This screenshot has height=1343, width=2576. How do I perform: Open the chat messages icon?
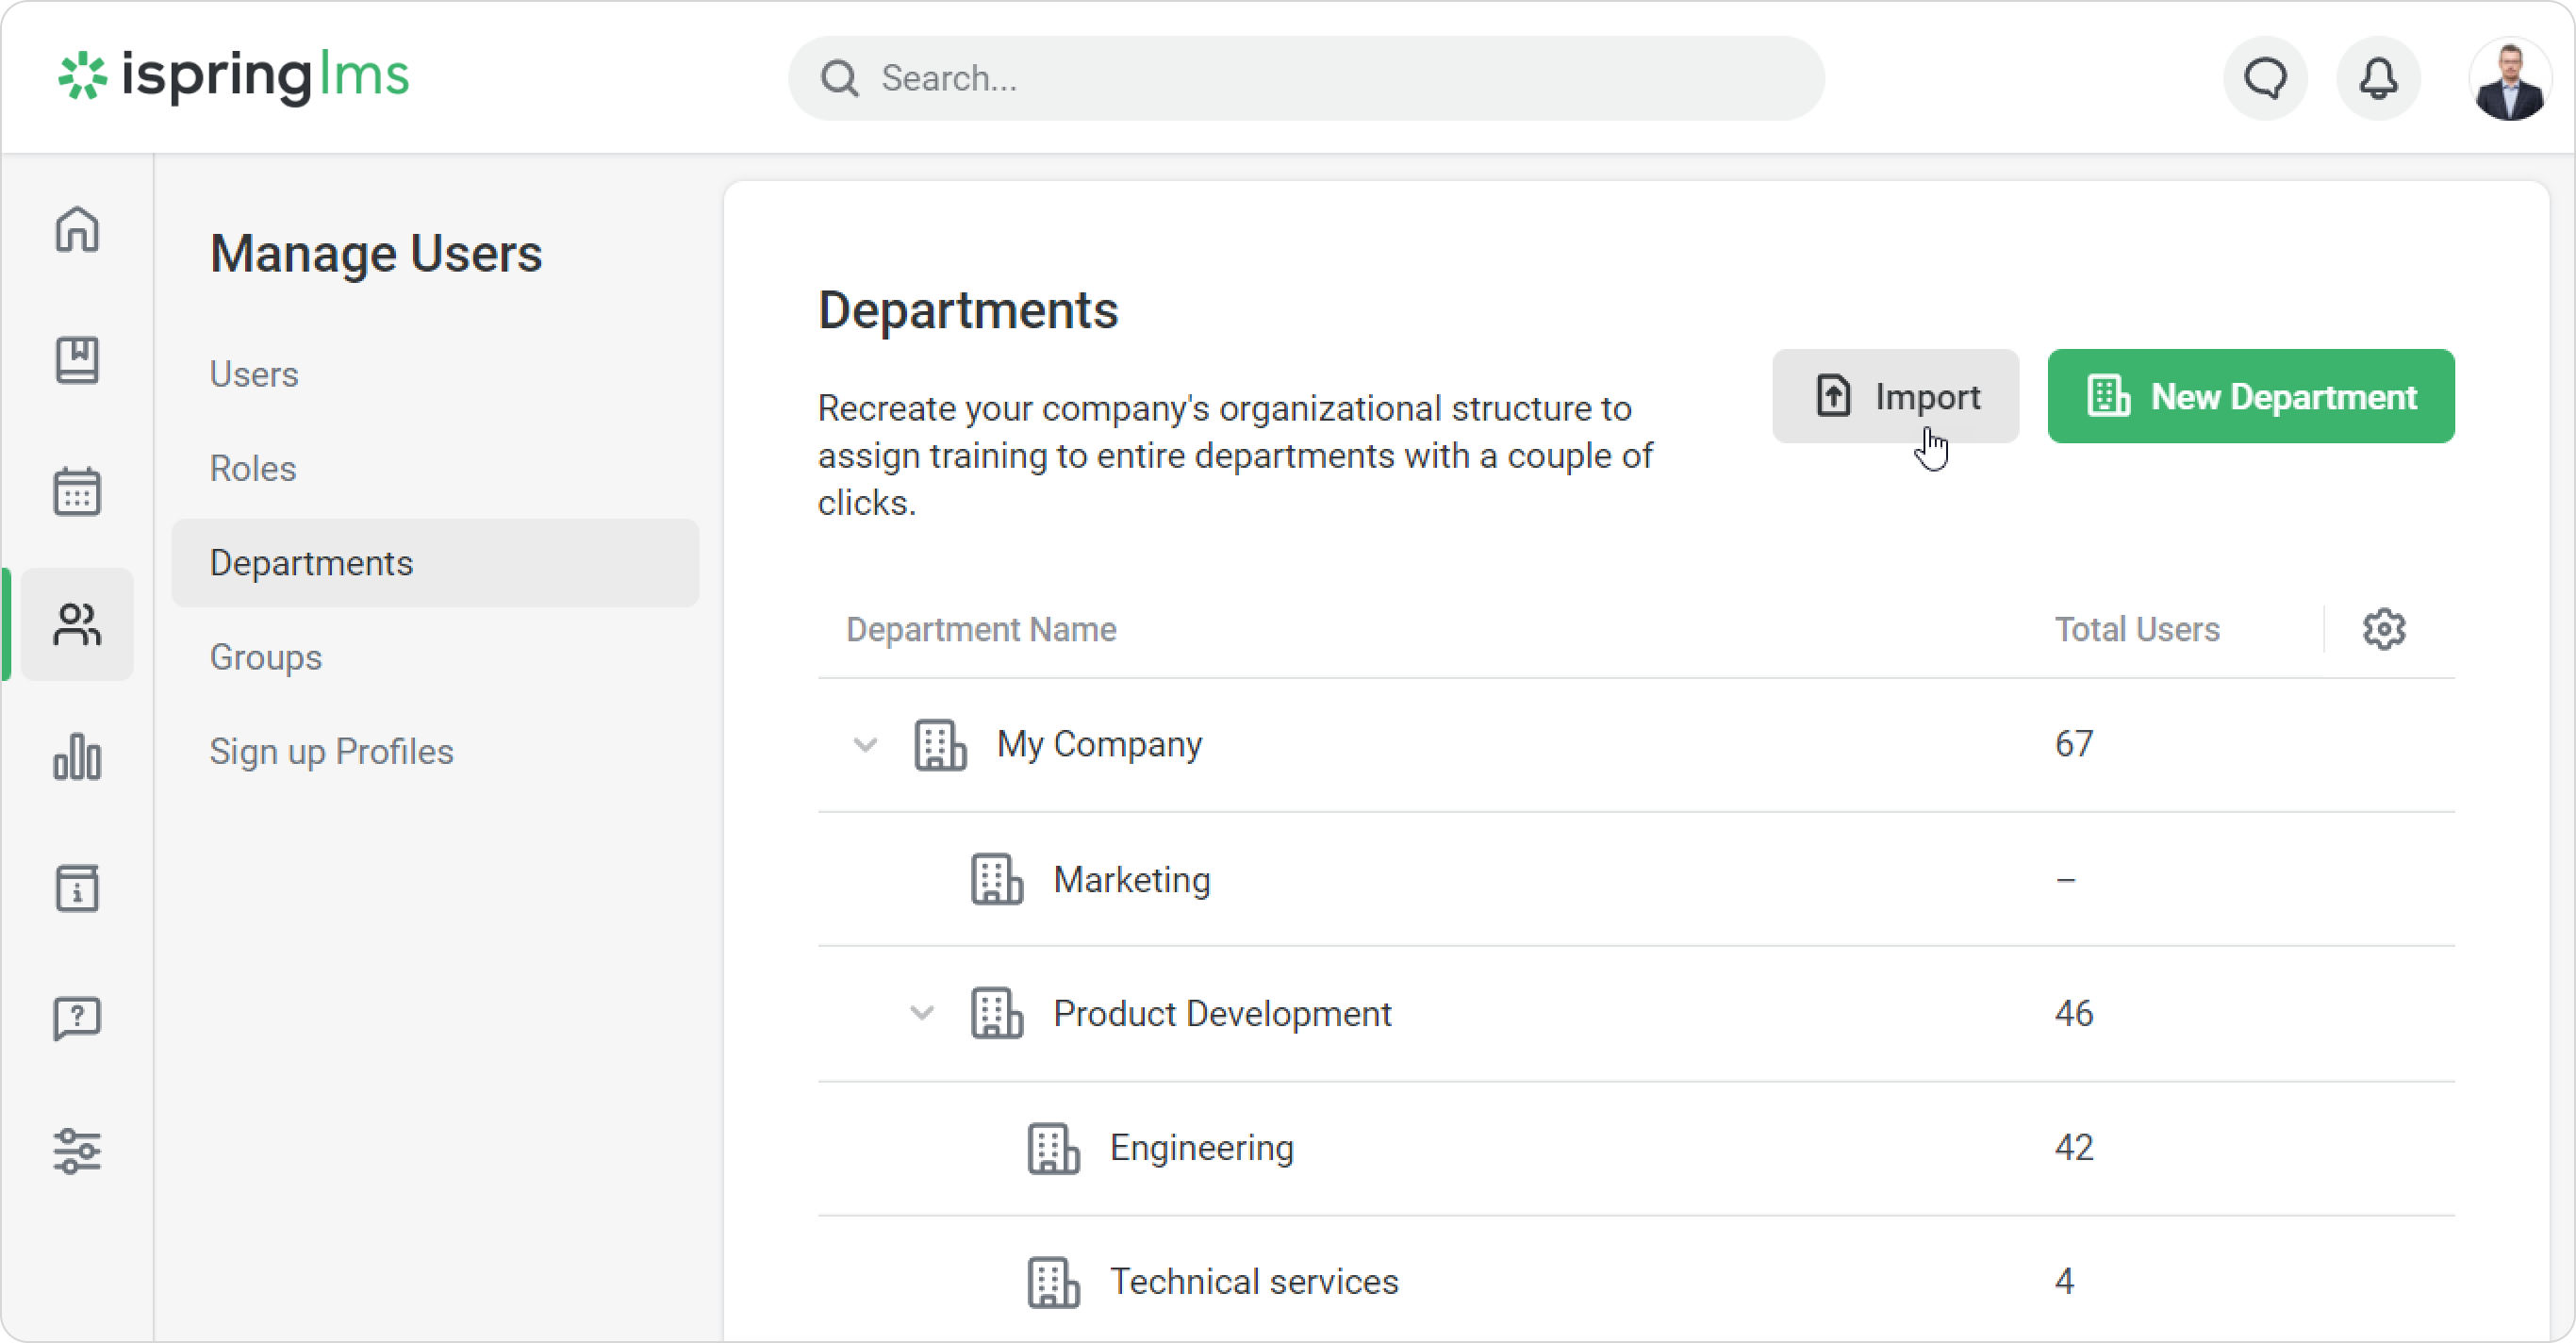(2265, 78)
